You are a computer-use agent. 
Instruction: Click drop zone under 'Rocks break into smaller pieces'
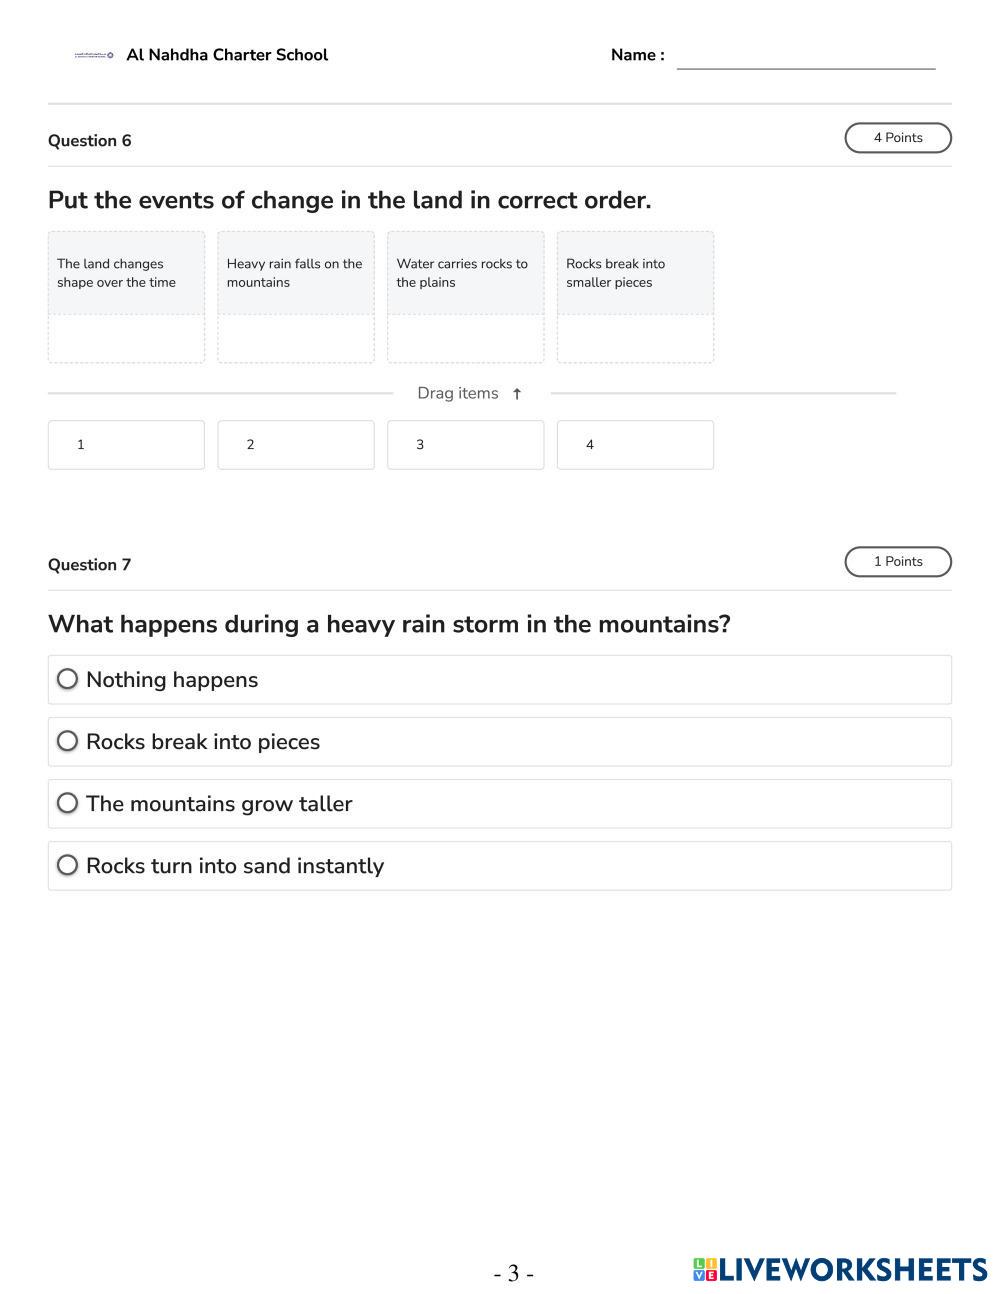pos(635,339)
